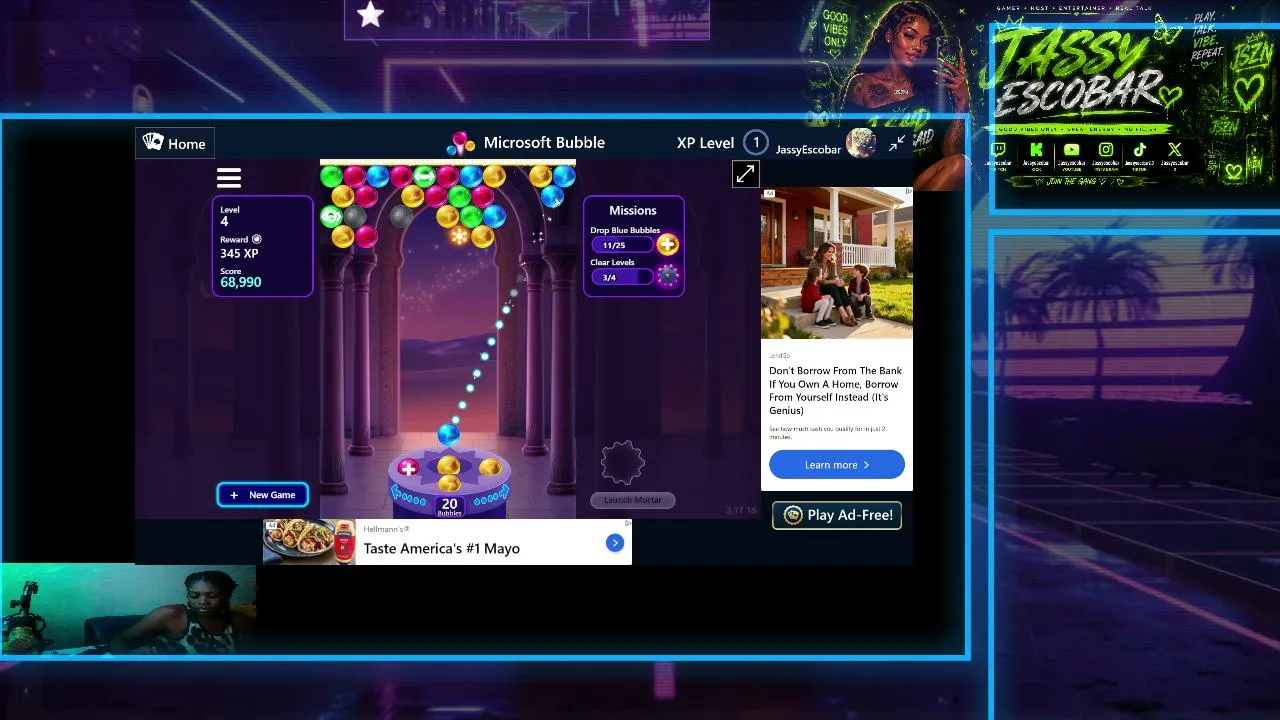Screen dimensions: 1280x720
Task: Click the blue arrow on the Hellmann's ad
Action: click(x=614, y=542)
